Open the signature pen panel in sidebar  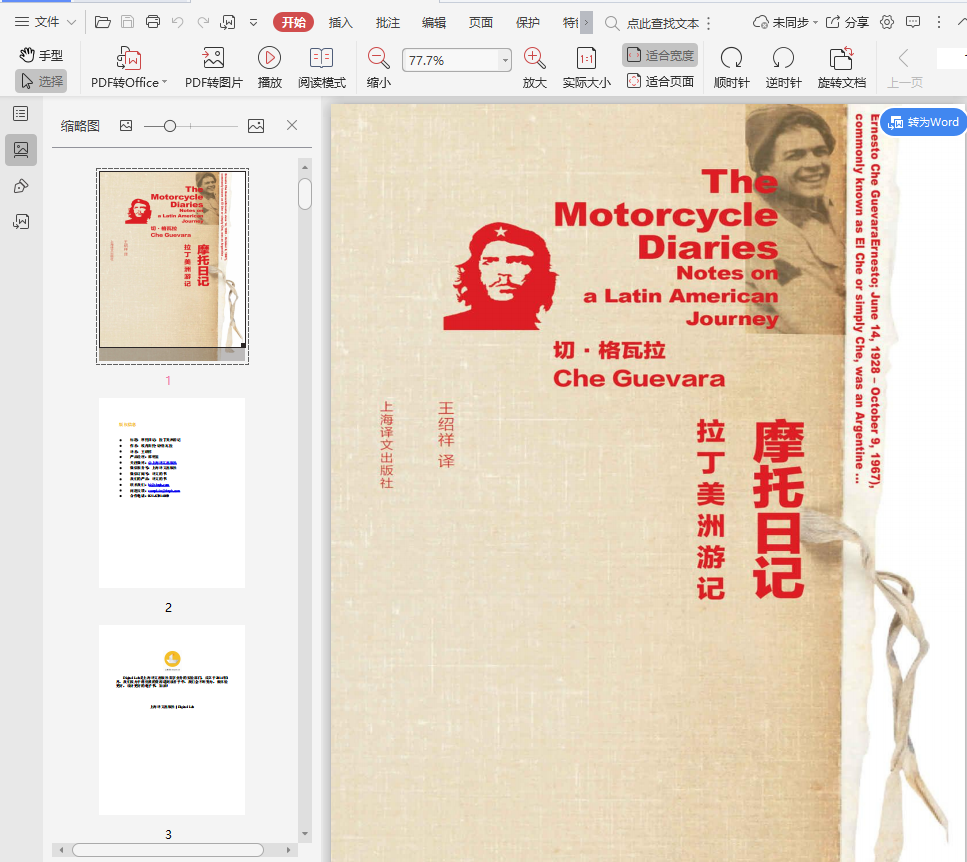pyautogui.click(x=20, y=186)
